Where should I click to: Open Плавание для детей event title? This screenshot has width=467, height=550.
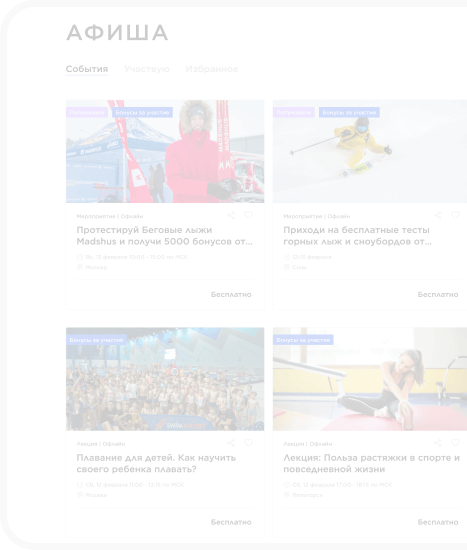point(156,463)
